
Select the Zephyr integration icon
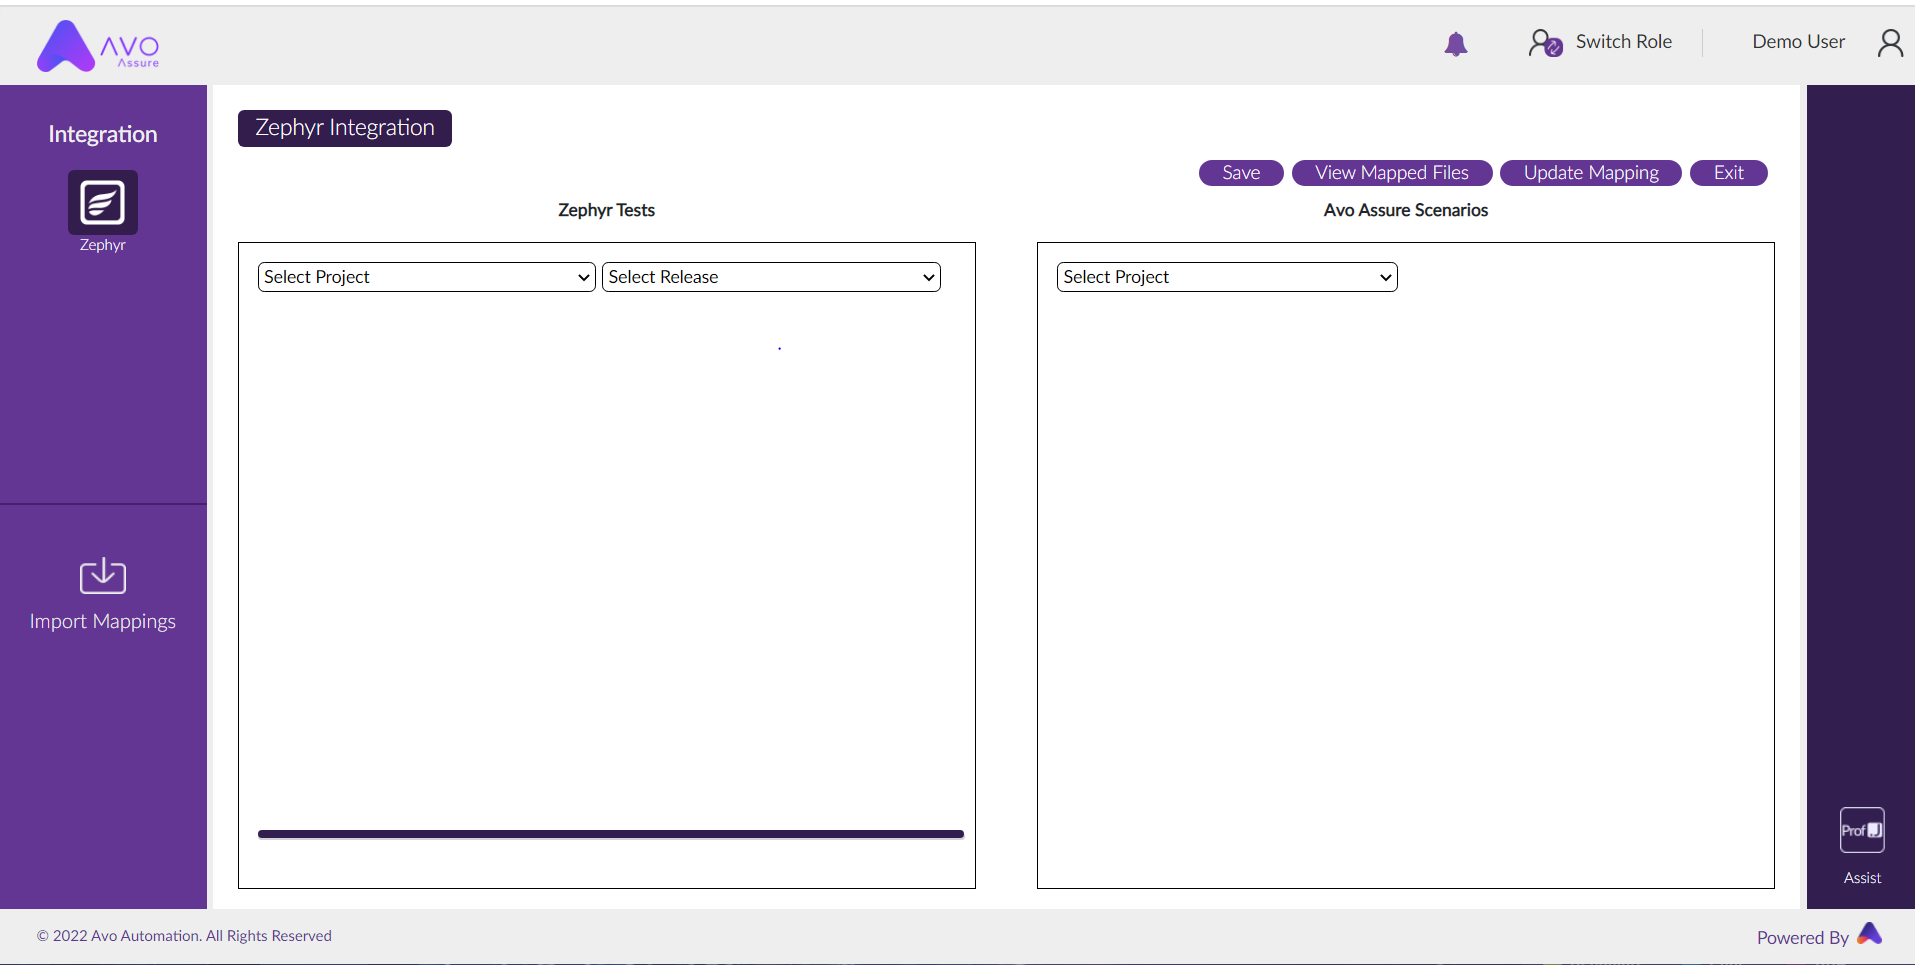[x=103, y=202]
